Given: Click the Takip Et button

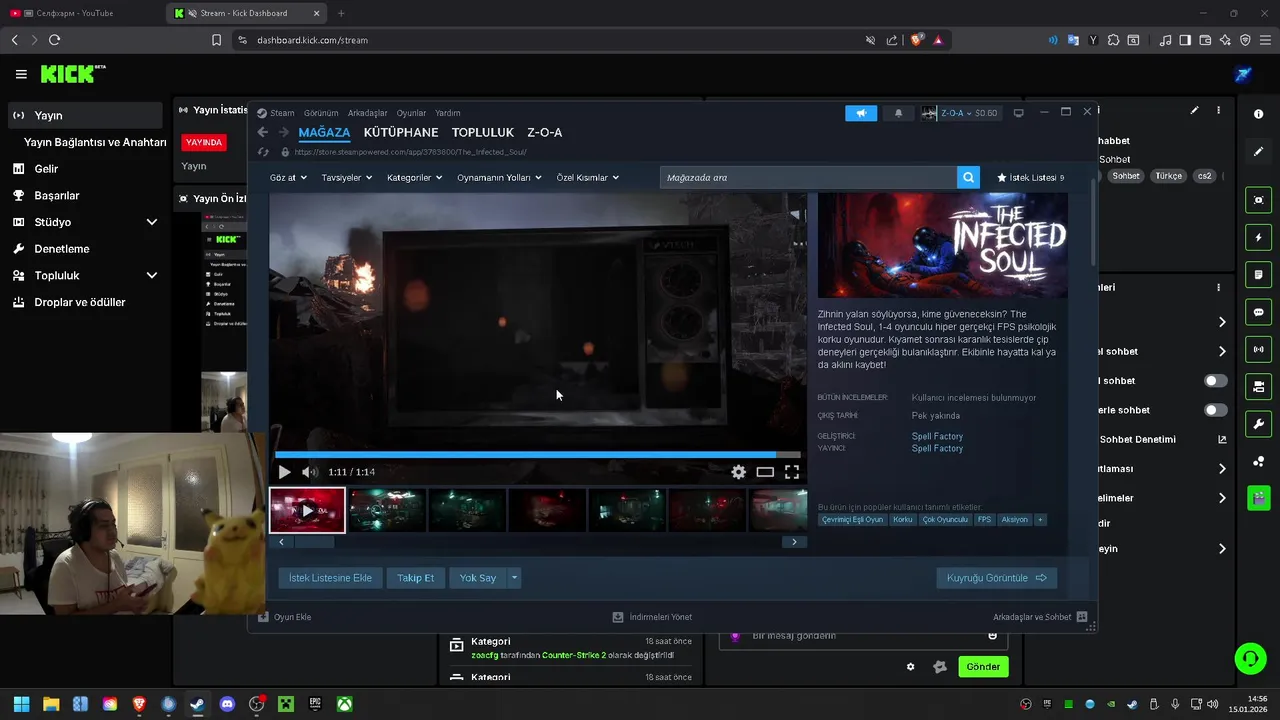Looking at the screenshot, I should [x=415, y=578].
